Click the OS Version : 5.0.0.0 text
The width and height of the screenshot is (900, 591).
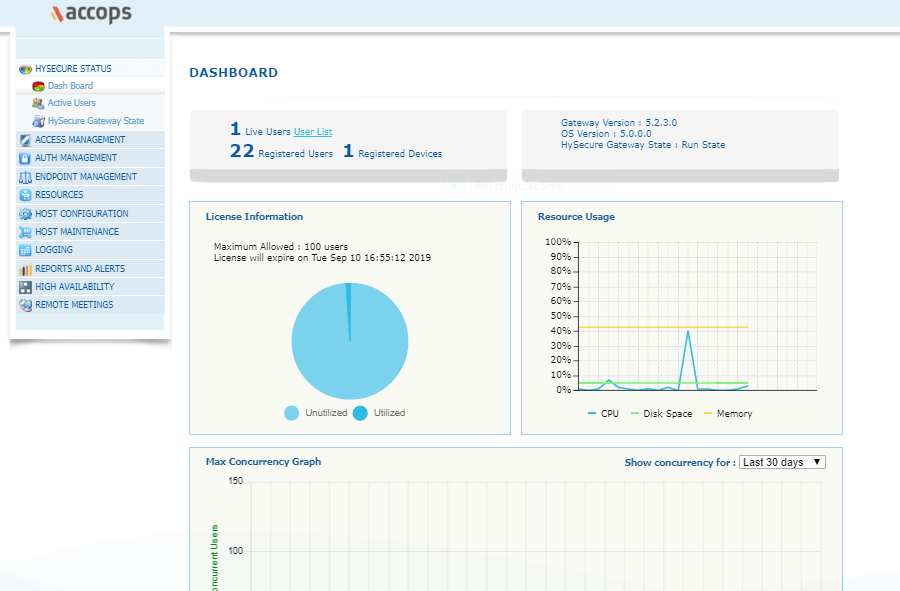point(606,134)
